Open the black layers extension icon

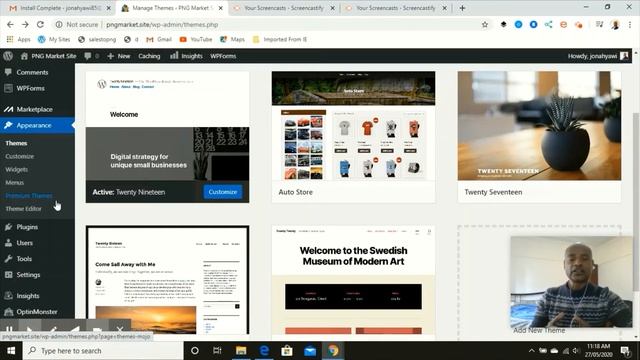[x=503, y=24]
